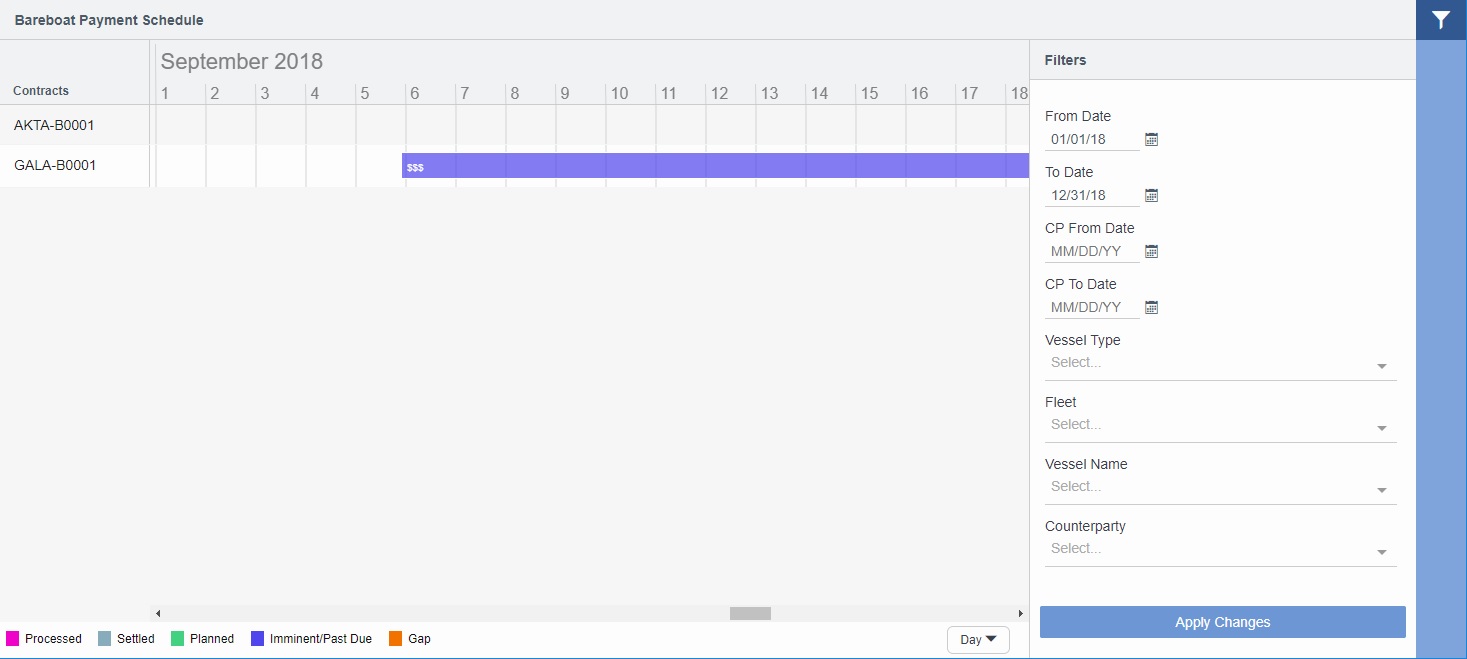The height and width of the screenshot is (659, 1467).
Task: Open the Day time-scale selector
Action: pyautogui.click(x=977, y=639)
